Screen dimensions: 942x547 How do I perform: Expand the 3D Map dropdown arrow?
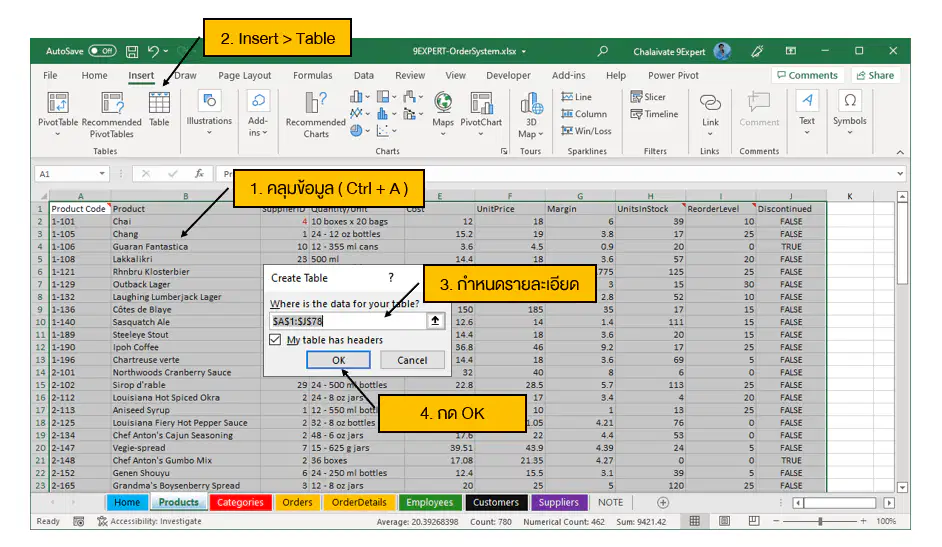pos(541,134)
